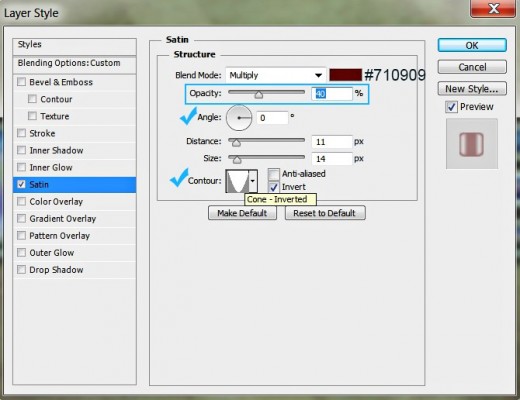Enable Anti-aliased option
This screenshot has height=400, width=520.
[x=274, y=174]
